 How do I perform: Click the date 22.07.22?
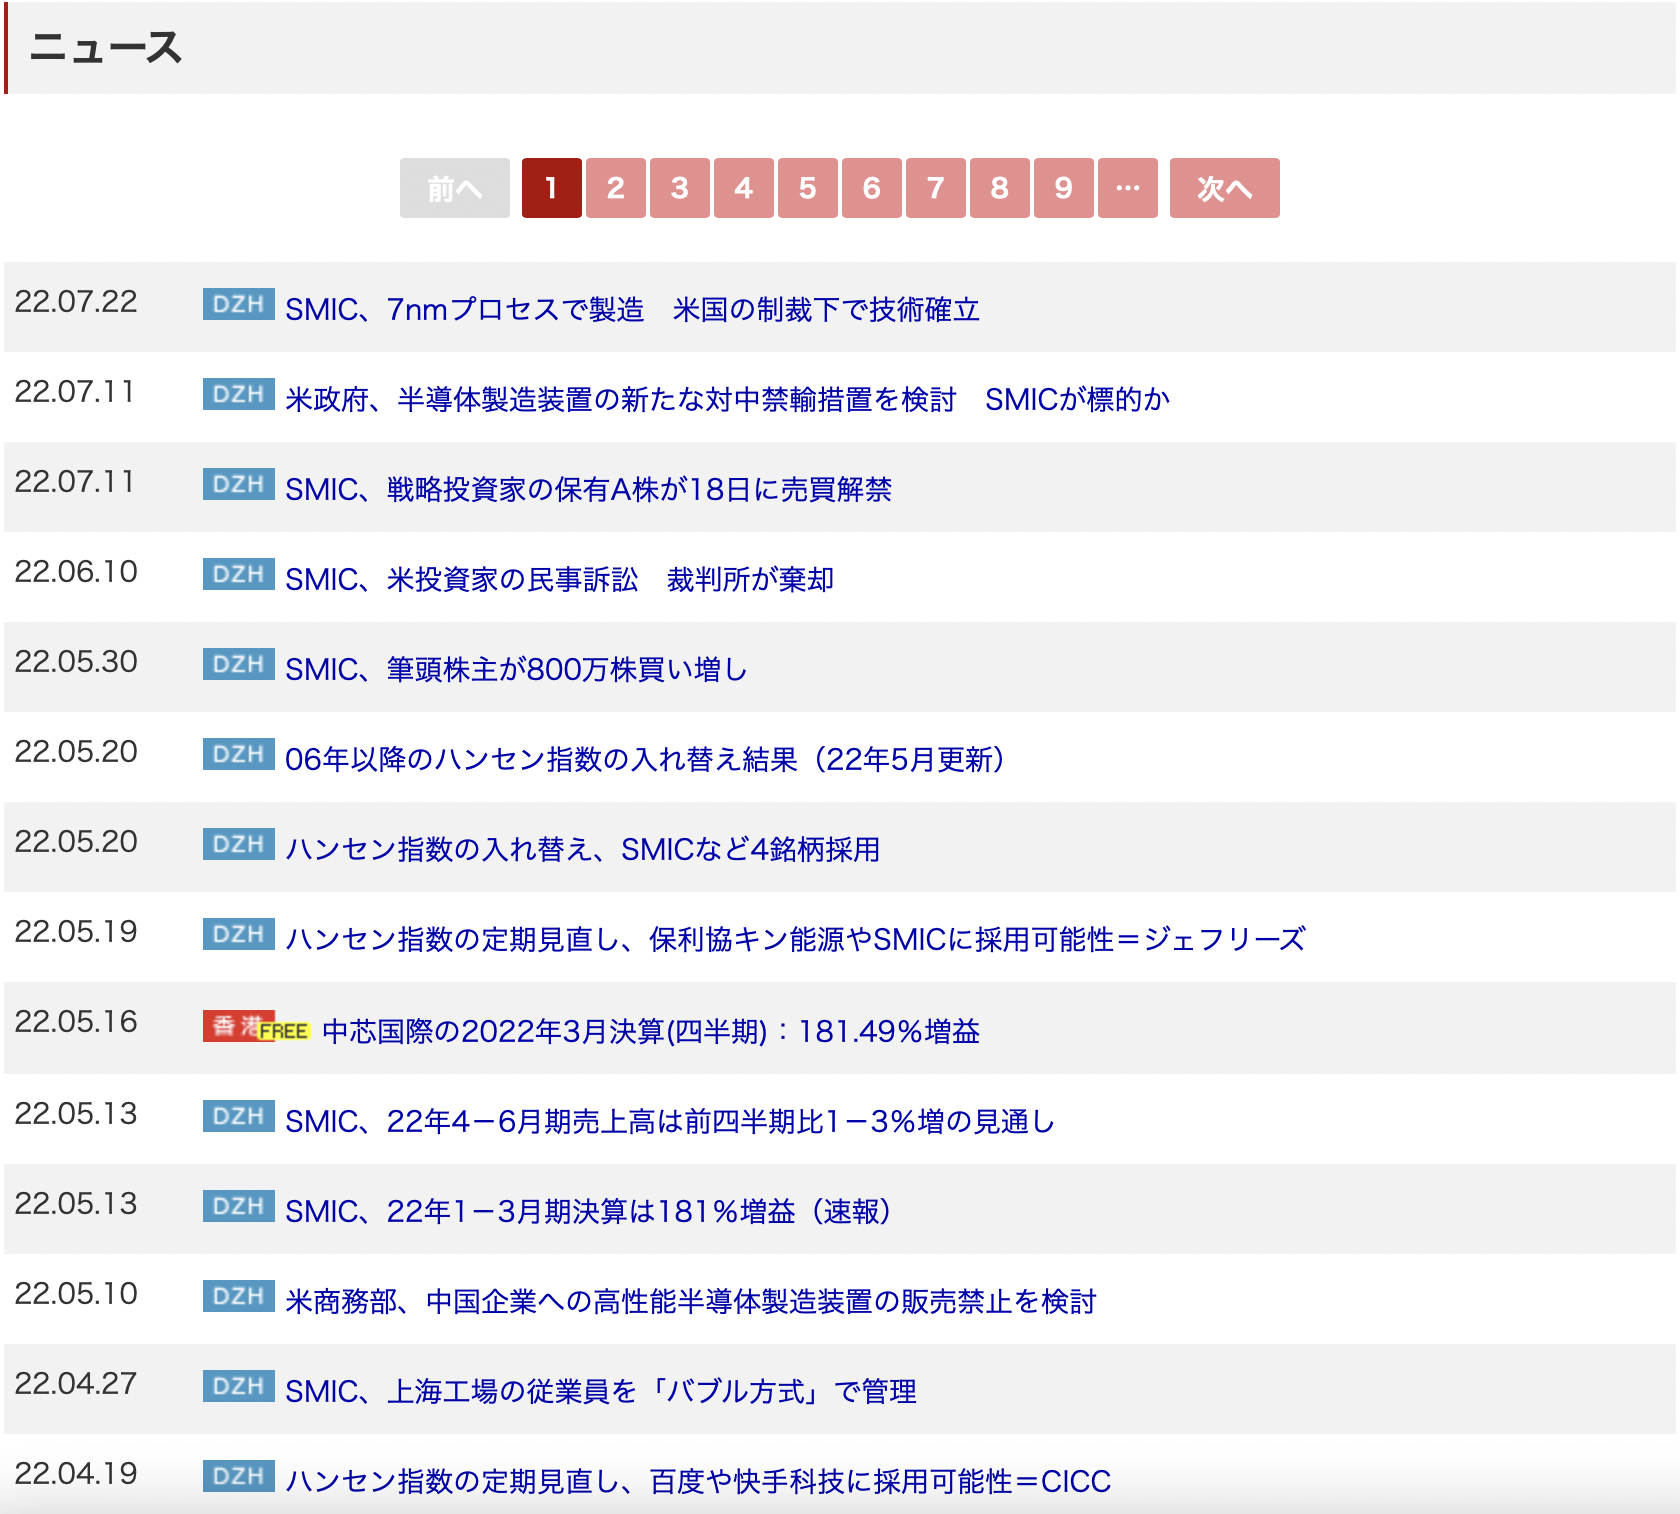[x=76, y=302]
